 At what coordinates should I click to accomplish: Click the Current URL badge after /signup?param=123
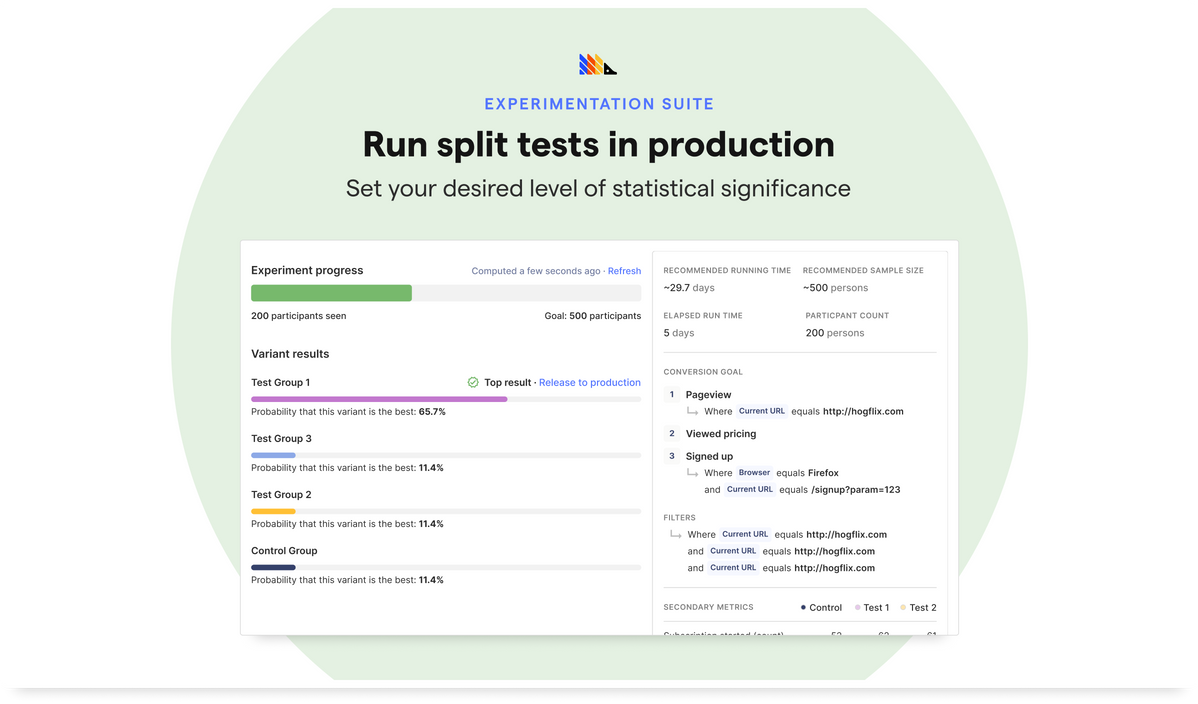click(750, 489)
